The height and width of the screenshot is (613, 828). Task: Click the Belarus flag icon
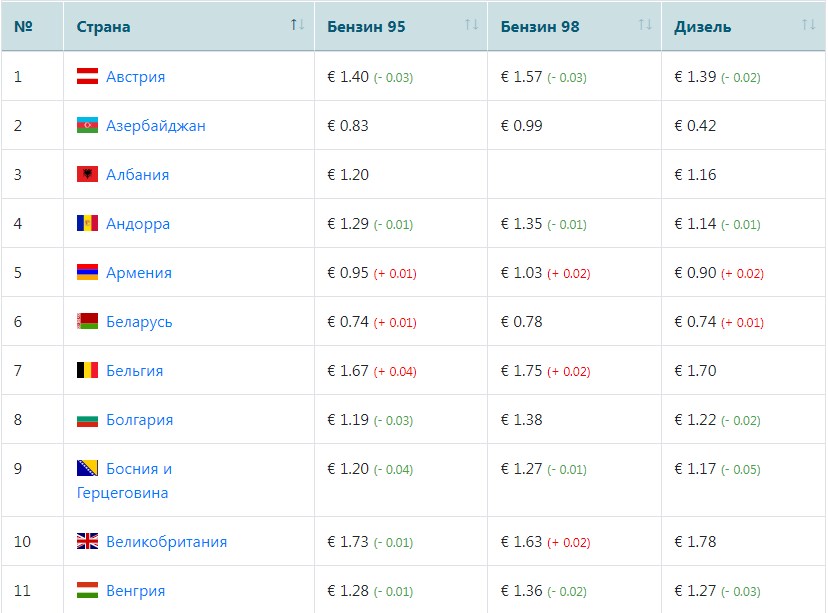tap(87, 321)
